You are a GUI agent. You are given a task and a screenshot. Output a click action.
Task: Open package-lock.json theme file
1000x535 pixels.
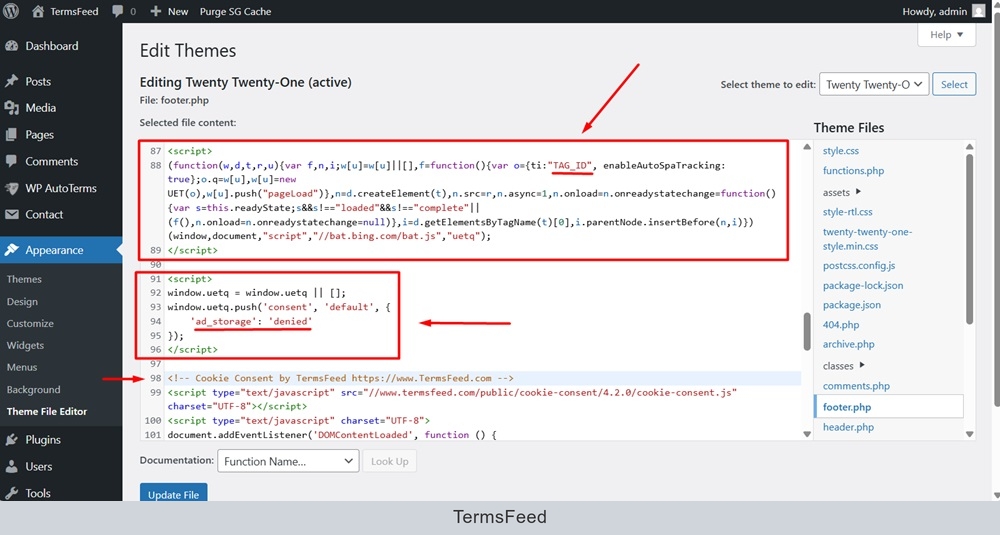pyautogui.click(x=863, y=285)
